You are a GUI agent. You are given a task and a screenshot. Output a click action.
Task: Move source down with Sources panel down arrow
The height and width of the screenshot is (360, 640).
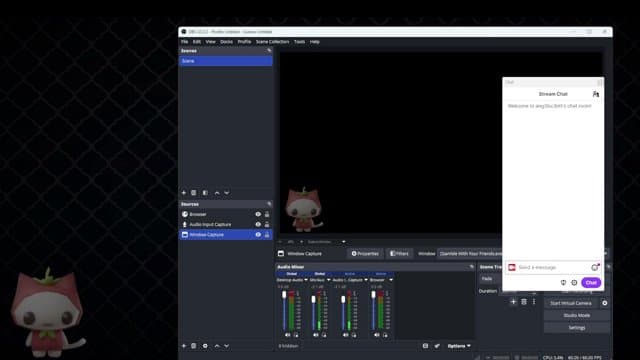coord(227,346)
